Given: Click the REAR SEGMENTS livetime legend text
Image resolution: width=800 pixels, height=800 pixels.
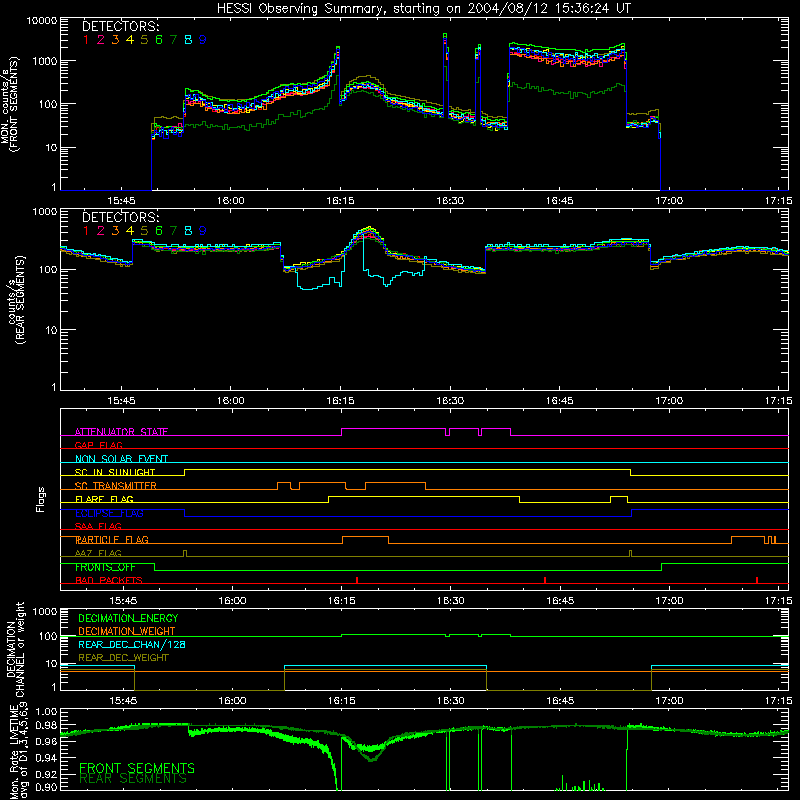Looking at the screenshot, I should tap(133, 779).
